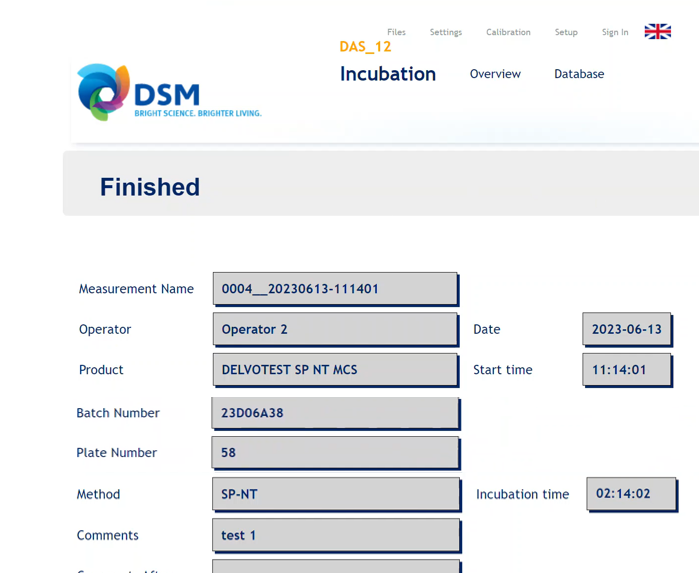The width and height of the screenshot is (699, 573).
Task: Click the DSM logo icon
Action: [104, 92]
